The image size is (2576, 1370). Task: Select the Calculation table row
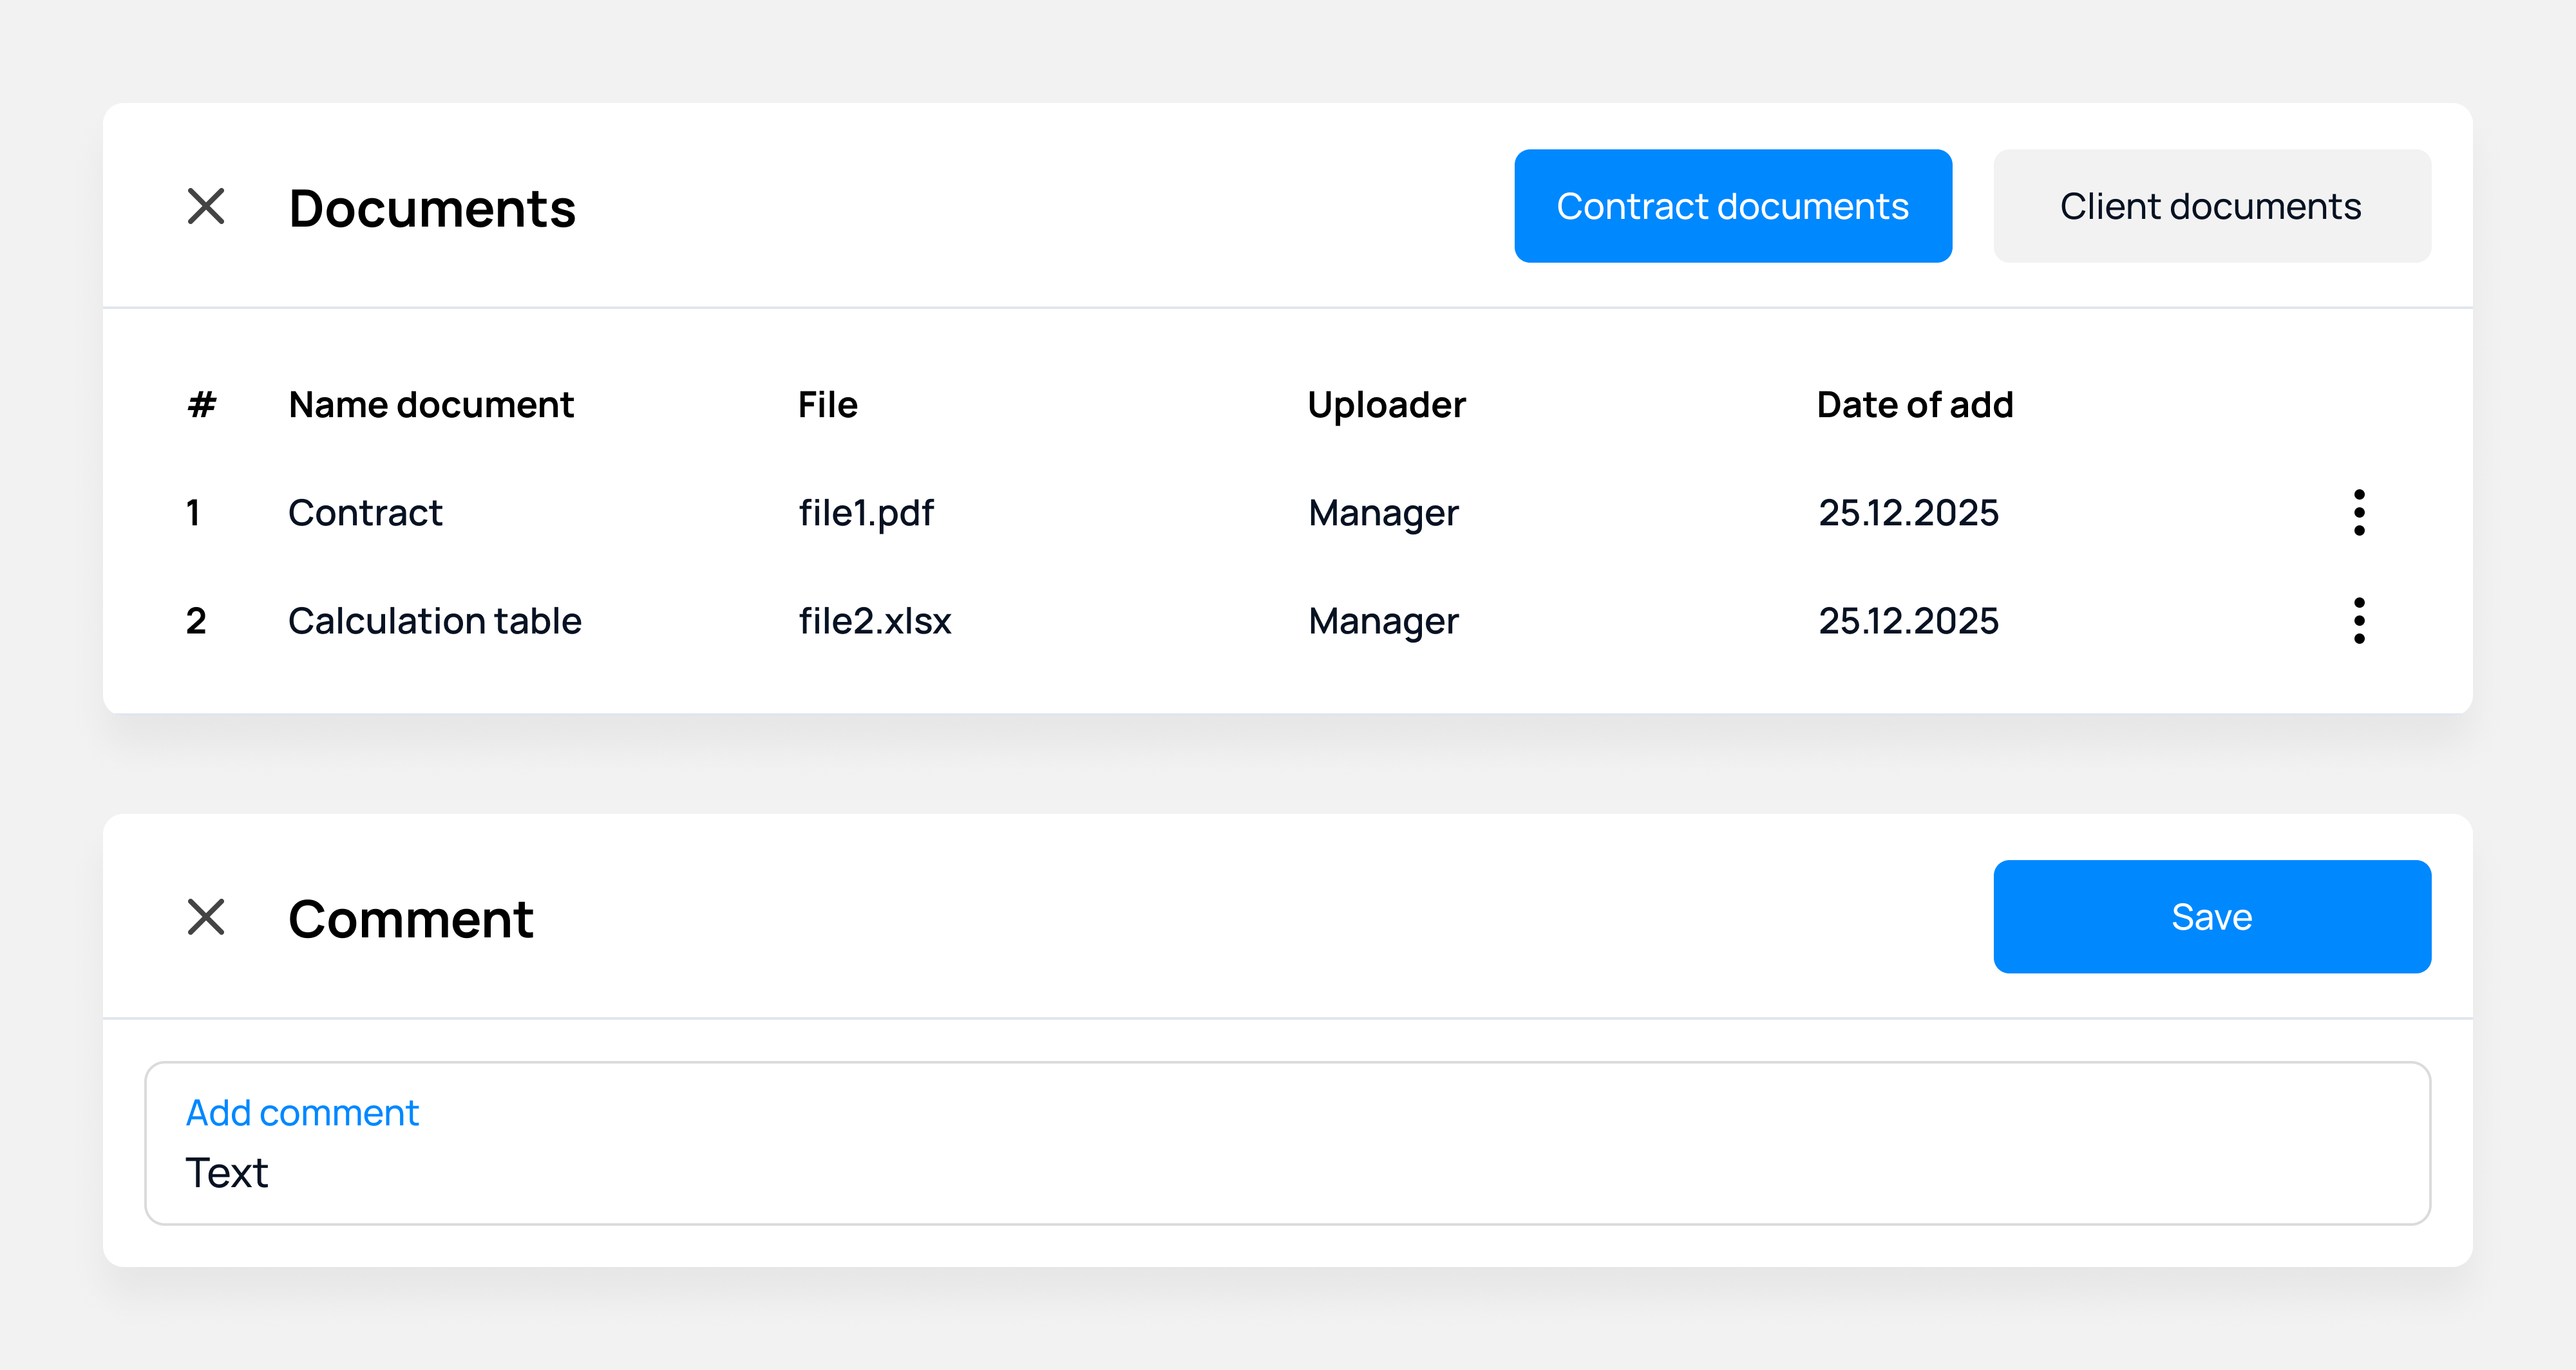pos(435,620)
